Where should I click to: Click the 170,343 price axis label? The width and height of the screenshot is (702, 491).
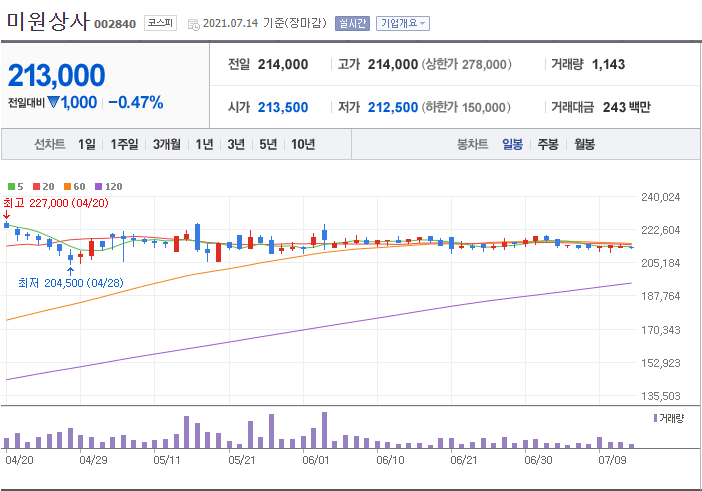click(660, 330)
